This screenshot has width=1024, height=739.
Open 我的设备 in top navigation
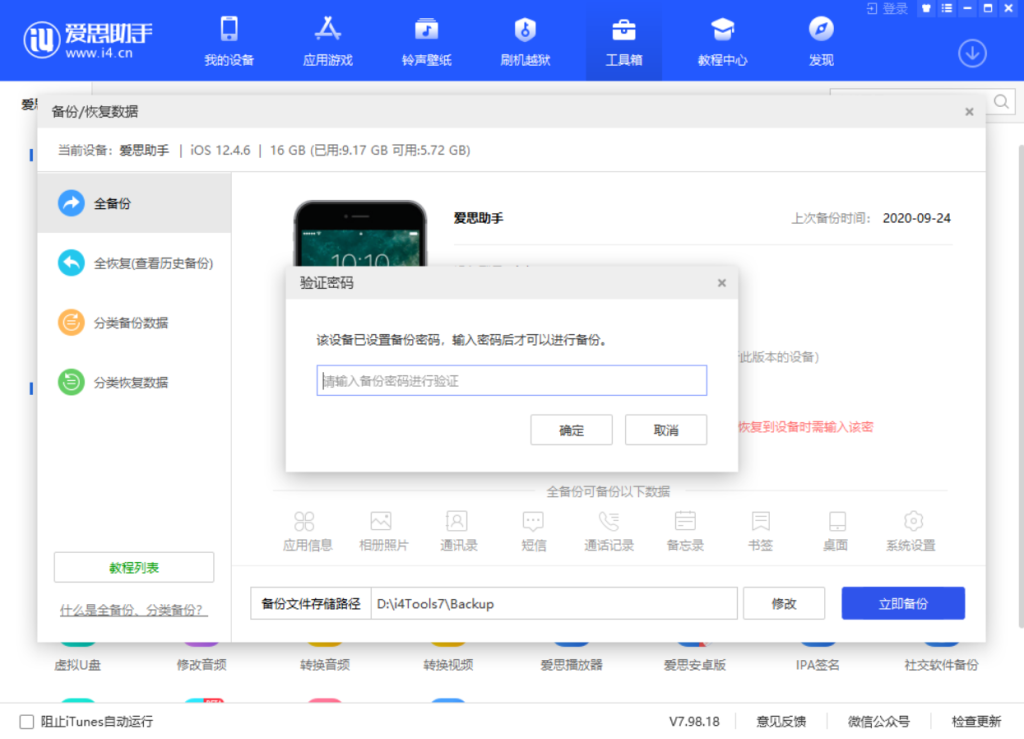click(x=229, y=41)
